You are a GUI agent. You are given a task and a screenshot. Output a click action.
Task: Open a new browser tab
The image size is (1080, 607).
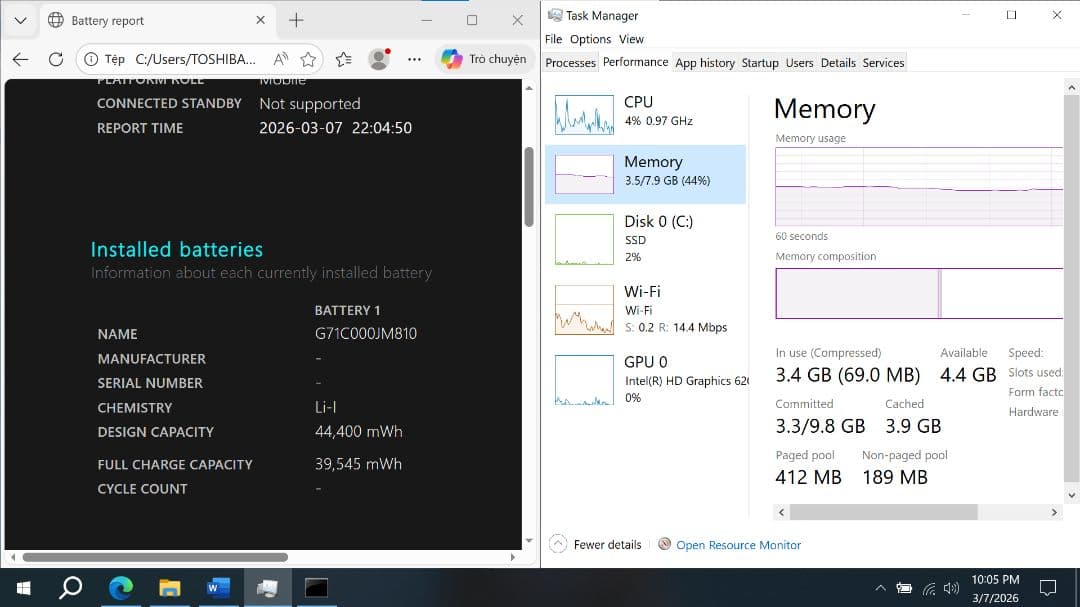pyautogui.click(x=296, y=20)
